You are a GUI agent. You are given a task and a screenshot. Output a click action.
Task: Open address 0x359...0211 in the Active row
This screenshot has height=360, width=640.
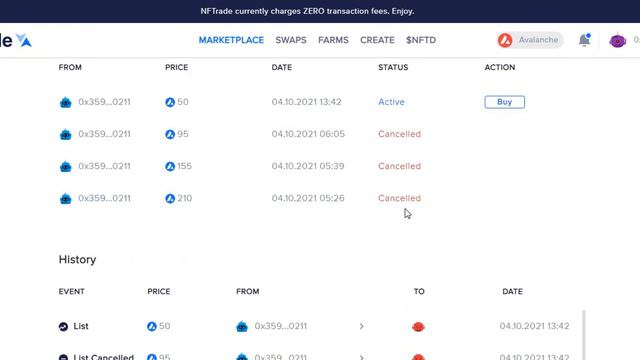[104, 102]
